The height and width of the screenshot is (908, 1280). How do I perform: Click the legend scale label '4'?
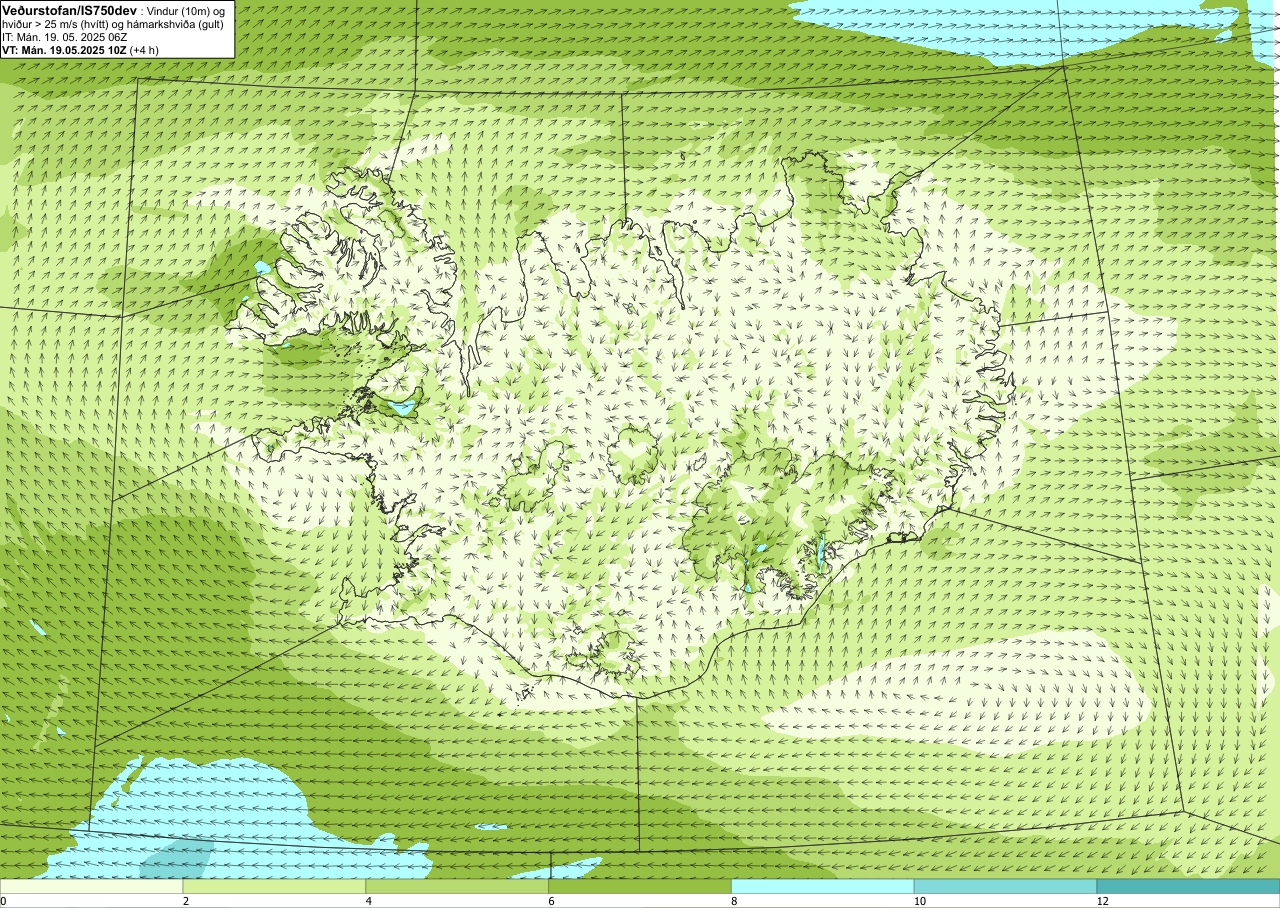tap(369, 901)
